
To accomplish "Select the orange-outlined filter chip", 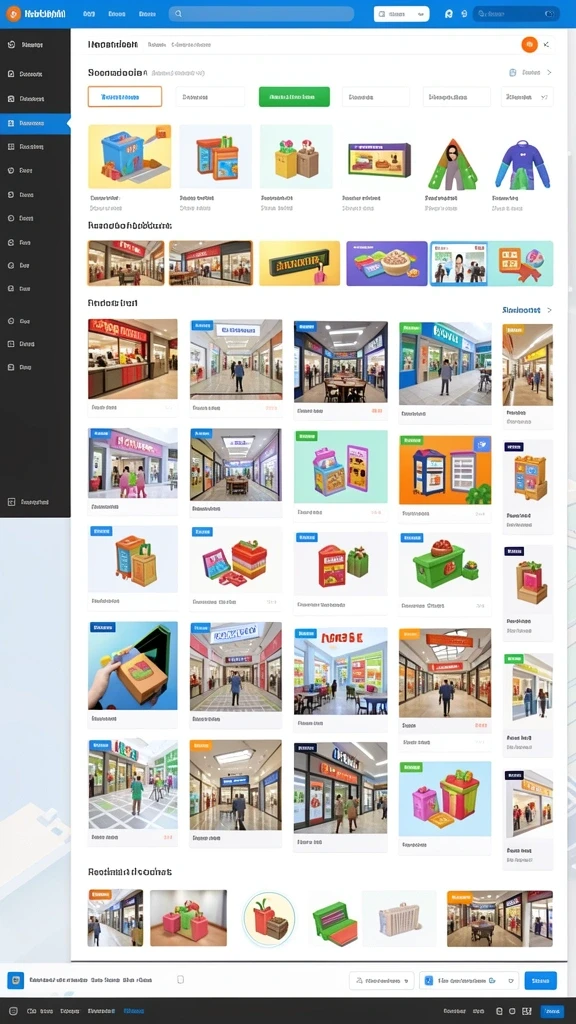I will point(125,97).
